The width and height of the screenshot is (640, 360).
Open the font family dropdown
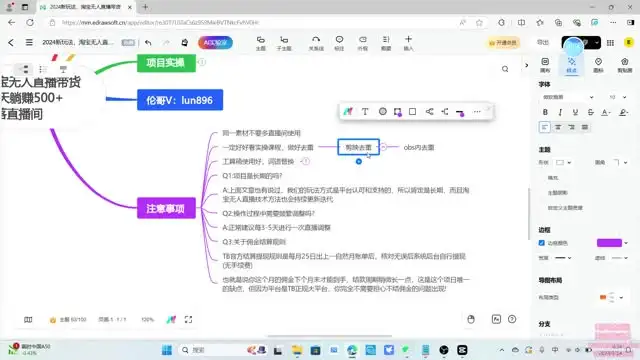567,97
